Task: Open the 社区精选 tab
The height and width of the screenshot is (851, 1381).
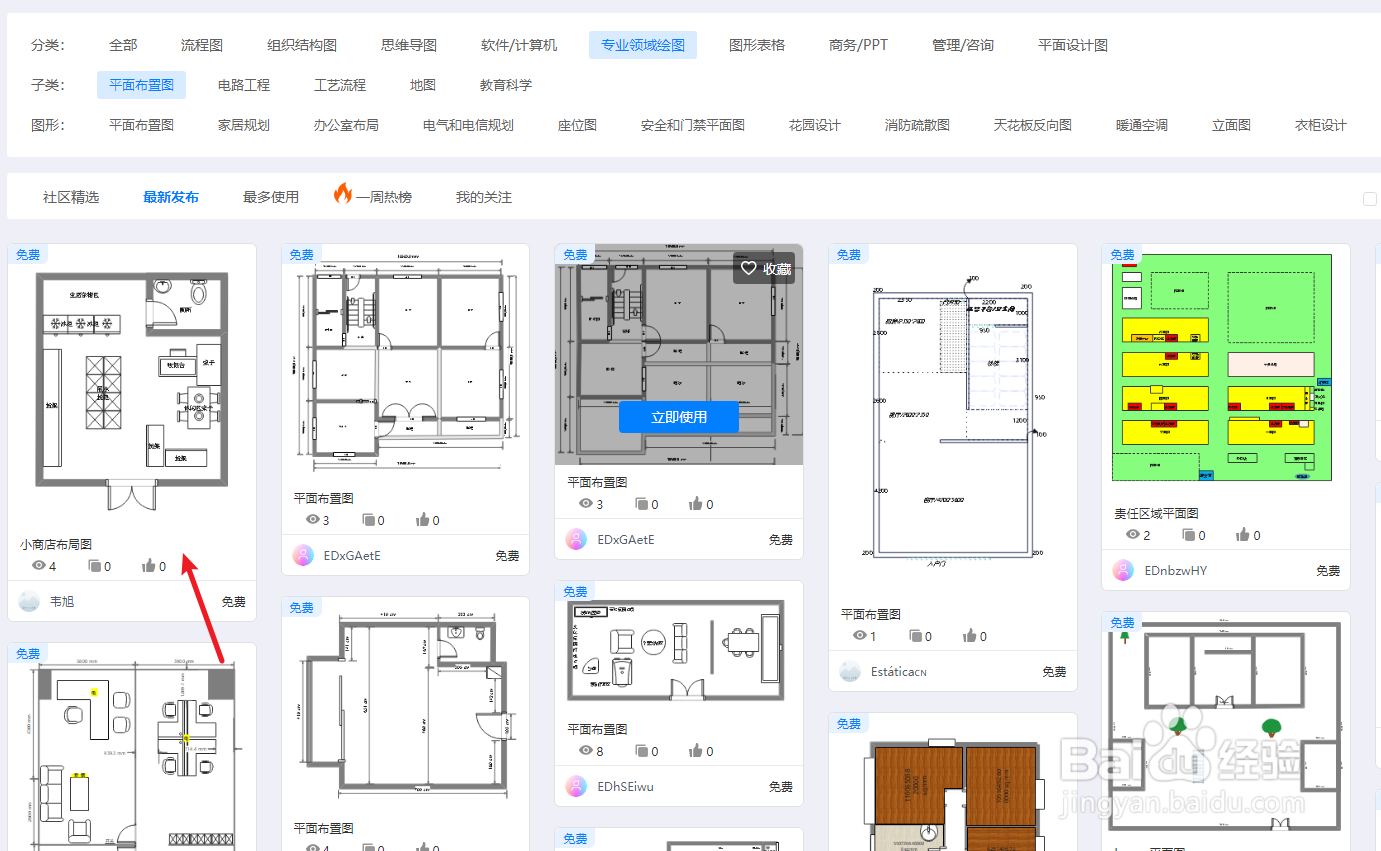Action: point(70,196)
